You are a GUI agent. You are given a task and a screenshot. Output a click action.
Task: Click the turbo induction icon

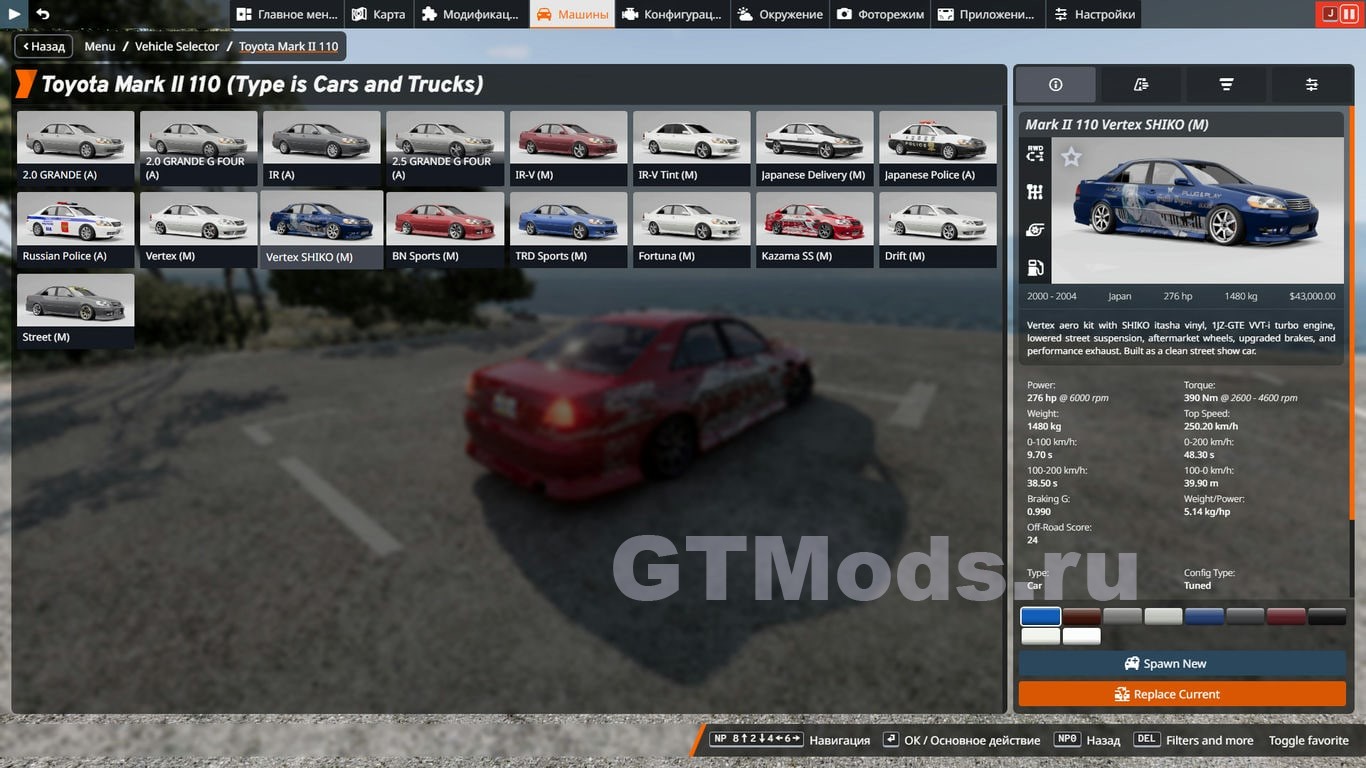[x=1035, y=230]
